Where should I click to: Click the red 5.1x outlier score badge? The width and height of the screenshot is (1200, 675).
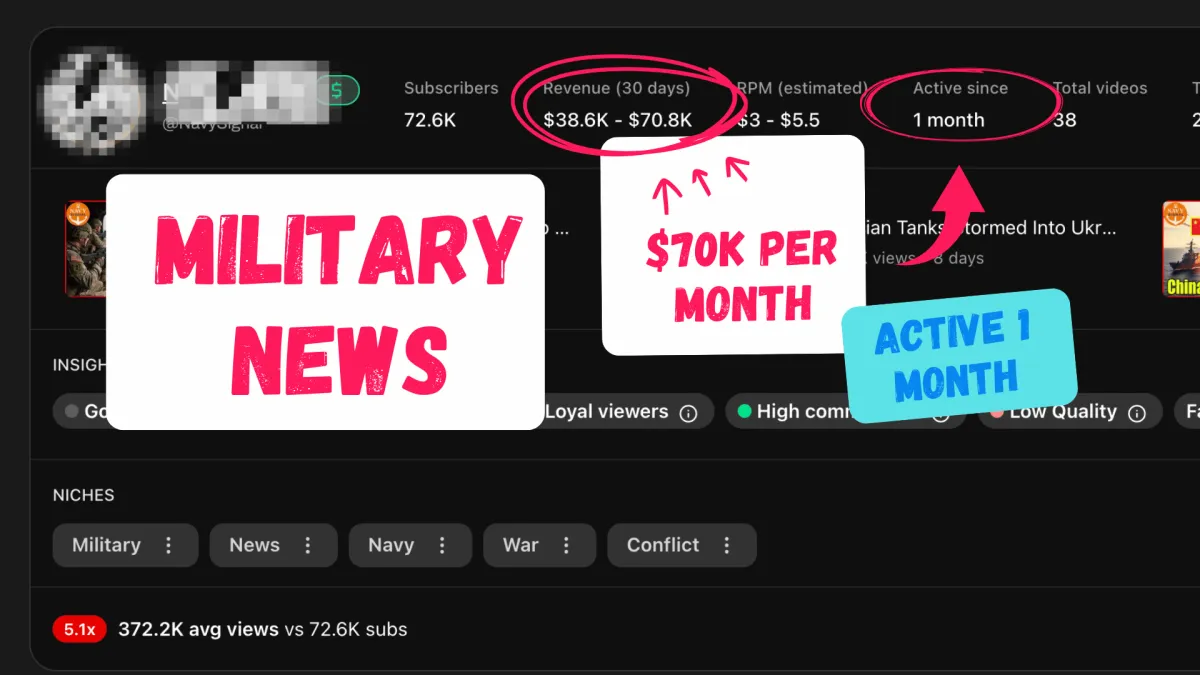(x=79, y=629)
